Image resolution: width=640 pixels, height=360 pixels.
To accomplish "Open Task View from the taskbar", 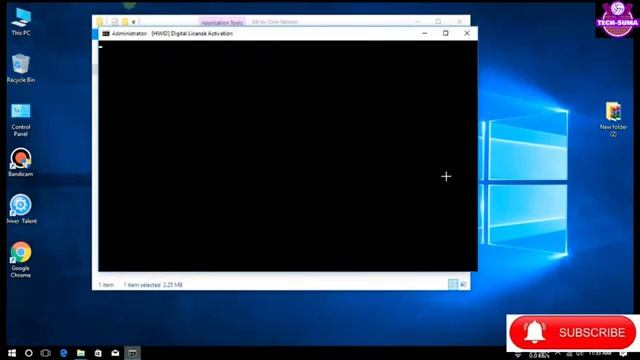I will click(46, 353).
